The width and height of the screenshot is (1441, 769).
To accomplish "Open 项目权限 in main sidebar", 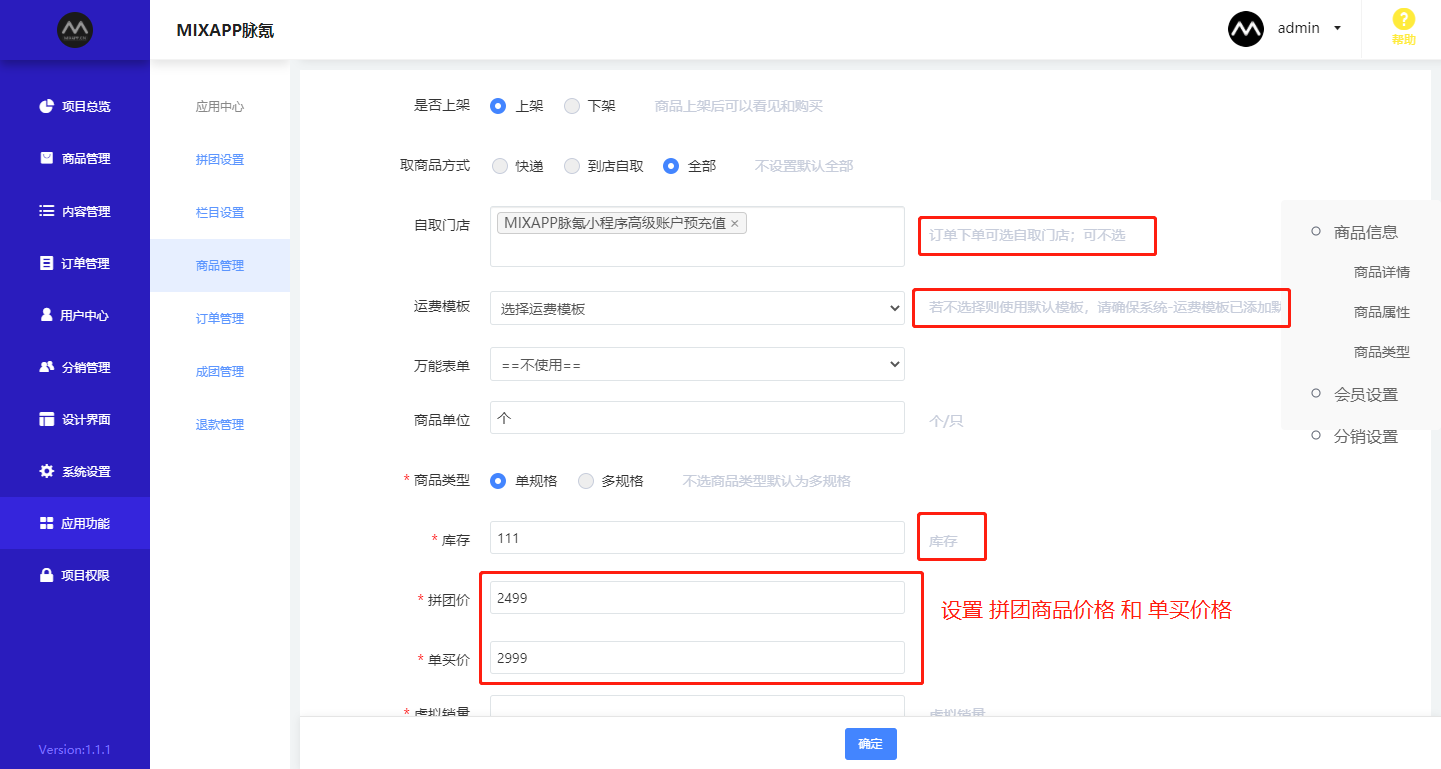I will [75, 575].
